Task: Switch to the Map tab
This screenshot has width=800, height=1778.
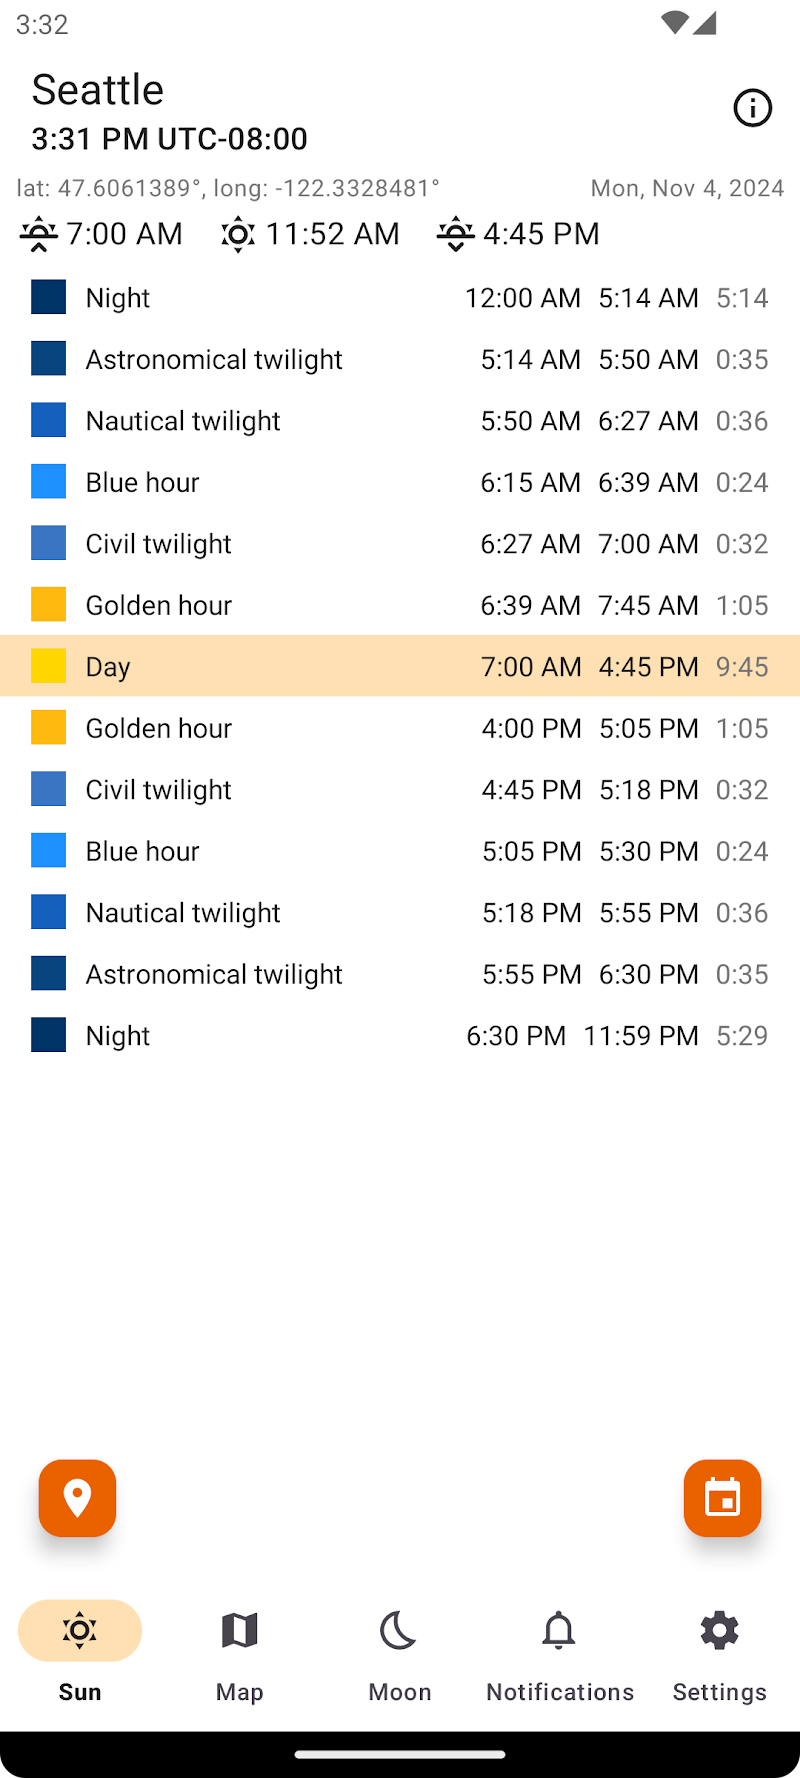Action: click(239, 1651)
